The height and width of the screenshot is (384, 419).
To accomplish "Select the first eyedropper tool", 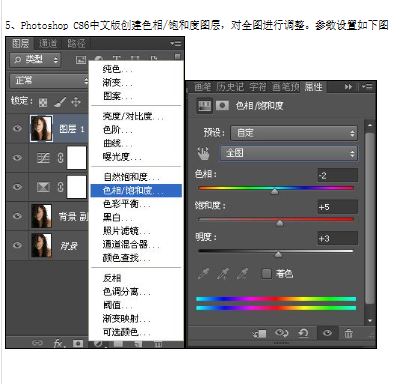I will [x=203, y=274].
